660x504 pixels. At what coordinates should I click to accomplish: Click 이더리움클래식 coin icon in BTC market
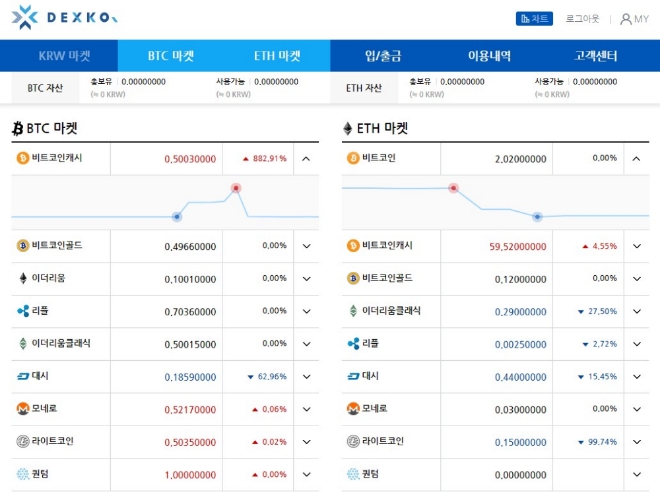click(23, 343)
